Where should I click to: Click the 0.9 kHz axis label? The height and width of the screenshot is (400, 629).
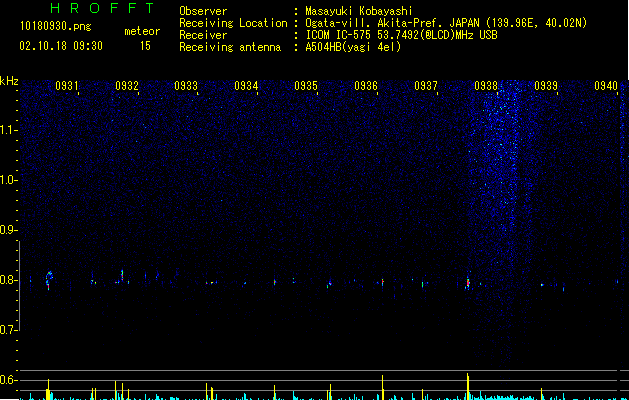coord(9,230)
